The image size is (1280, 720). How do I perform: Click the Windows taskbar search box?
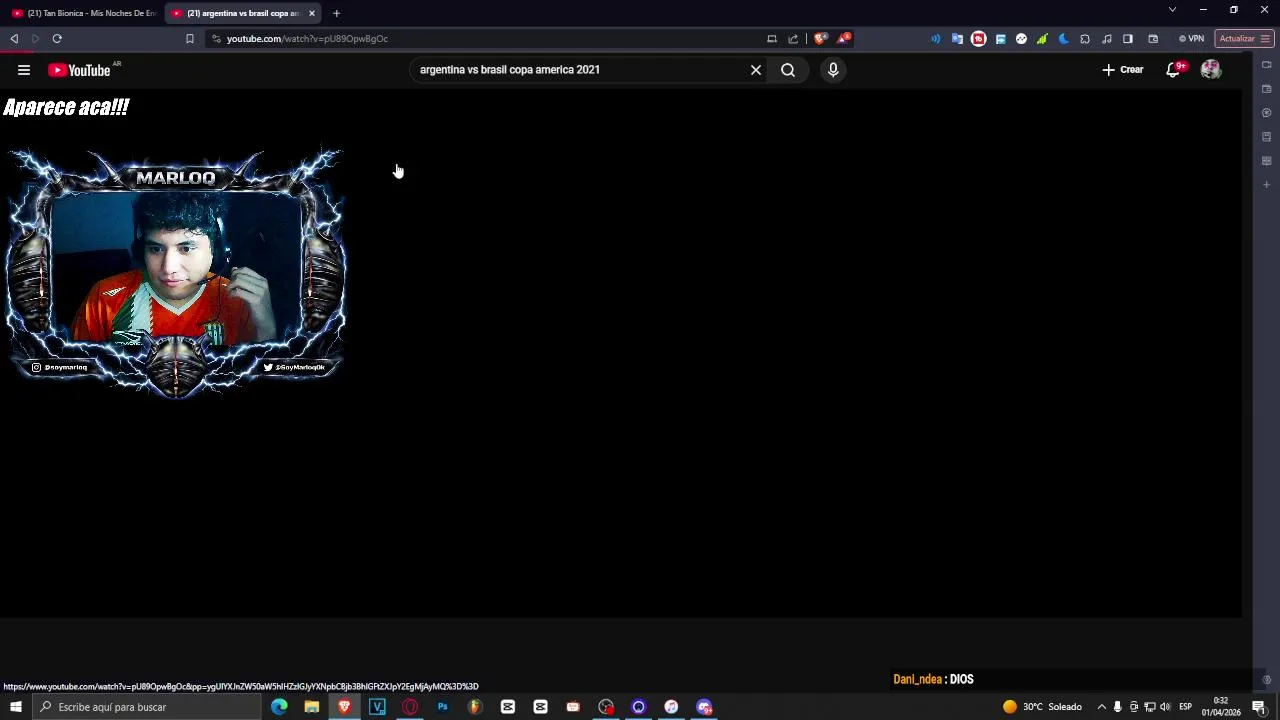tap(146, 707)
